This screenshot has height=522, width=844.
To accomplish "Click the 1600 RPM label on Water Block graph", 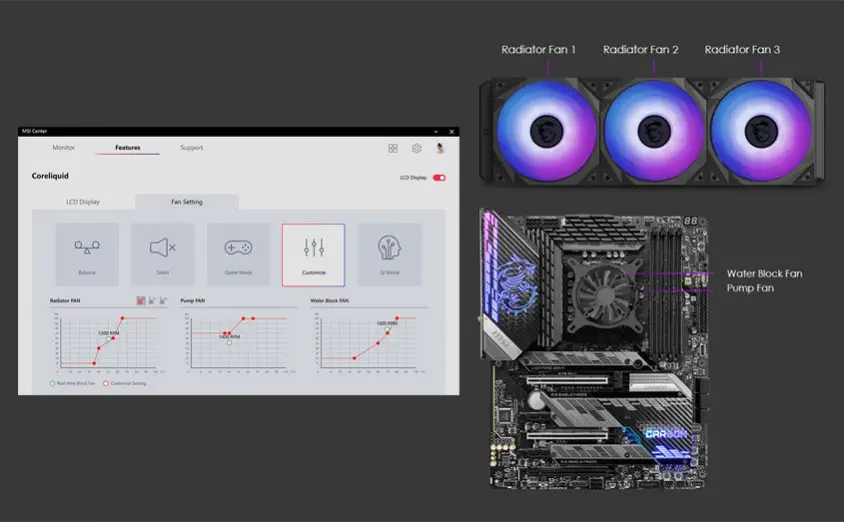I will (387, 323).
